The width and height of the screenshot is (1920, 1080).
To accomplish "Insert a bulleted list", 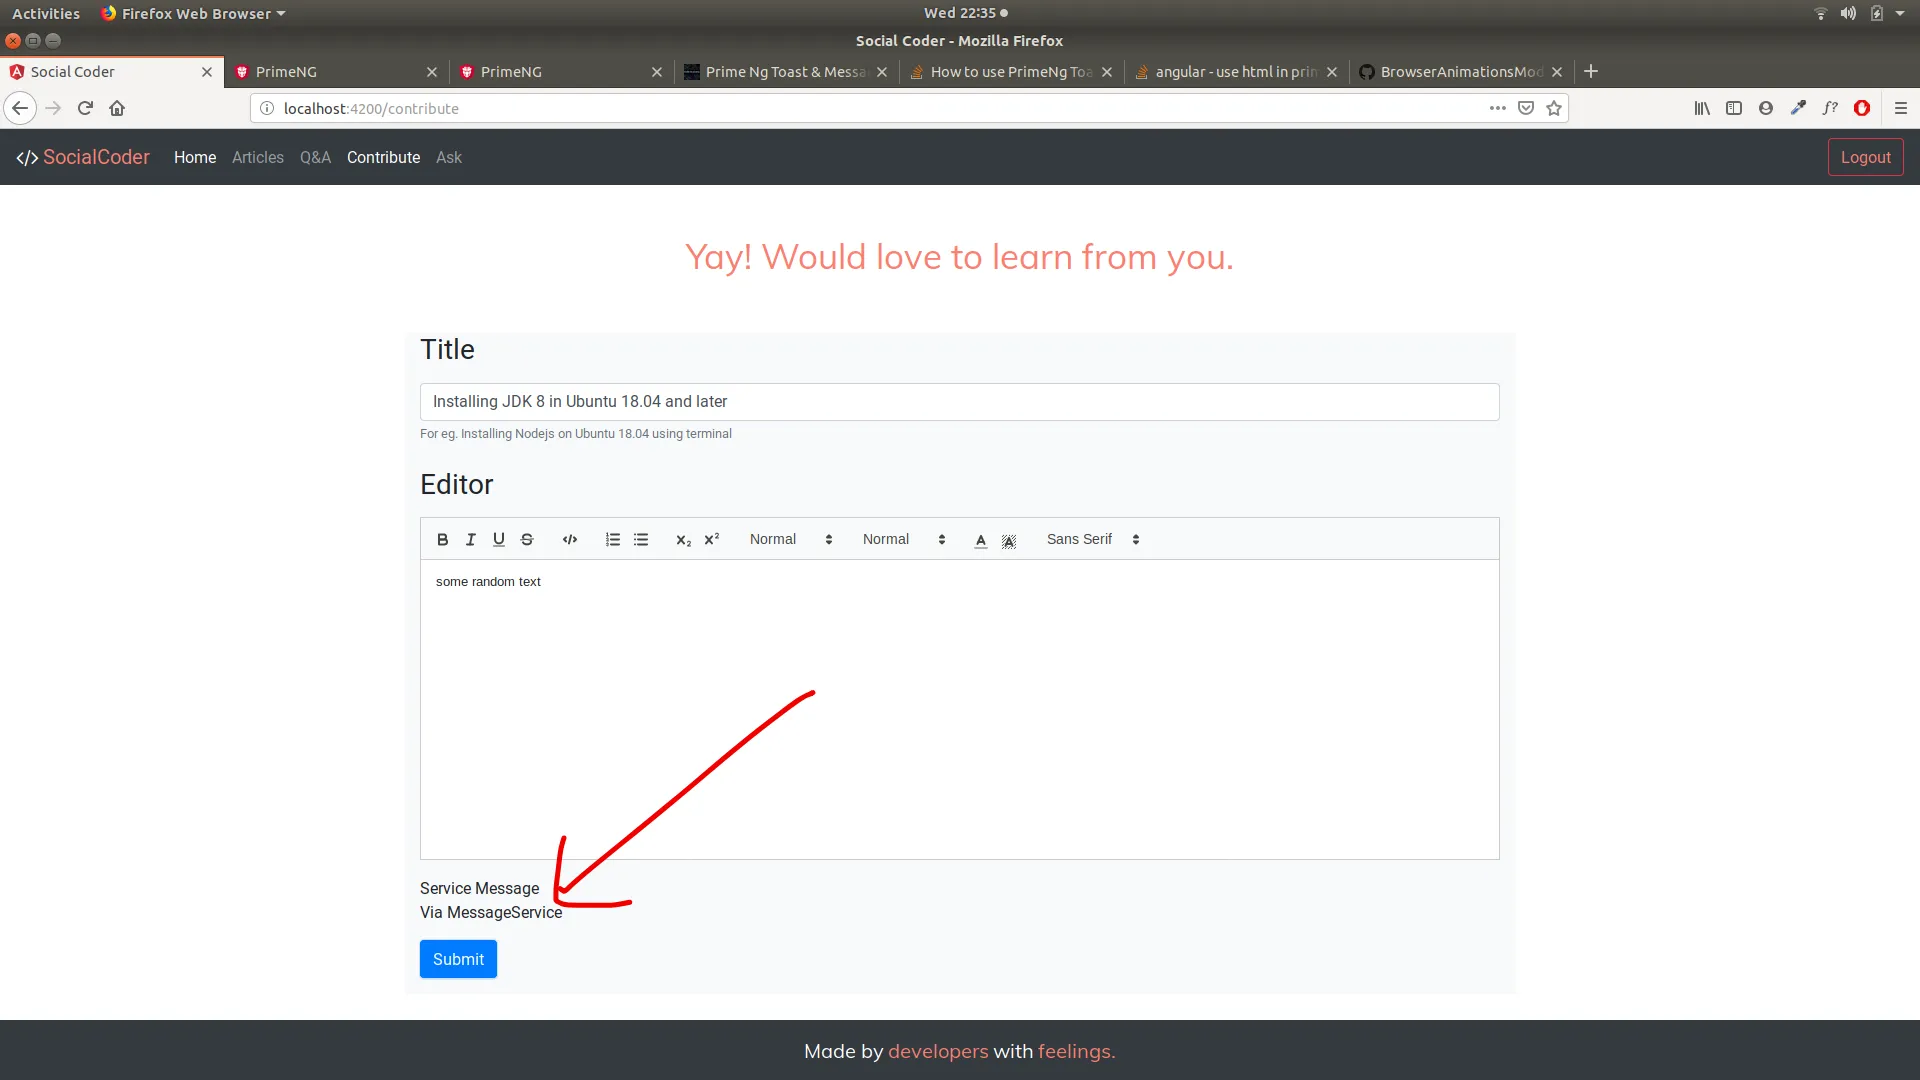I will [x=641, y=539].
